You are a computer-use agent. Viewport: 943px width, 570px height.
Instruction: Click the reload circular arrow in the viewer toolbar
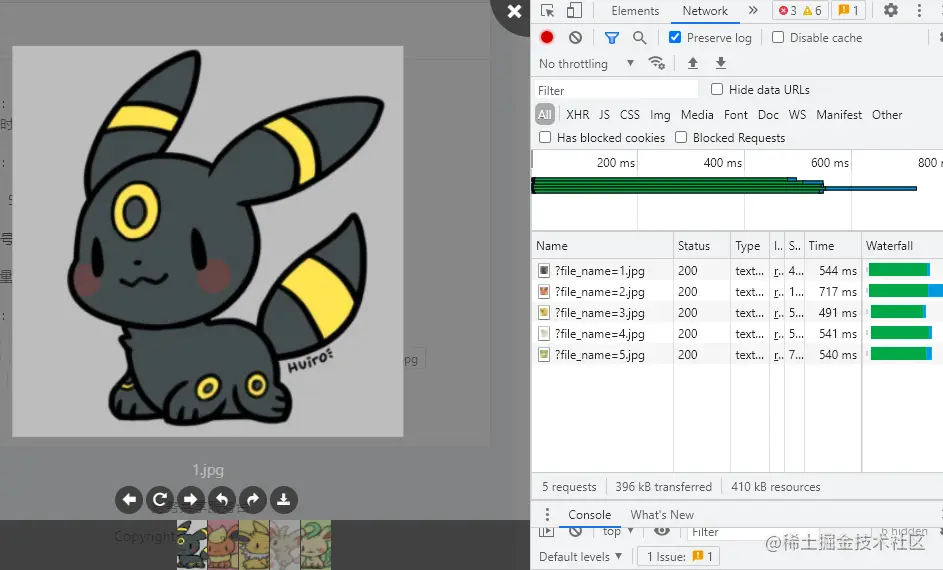click(159, 499)
